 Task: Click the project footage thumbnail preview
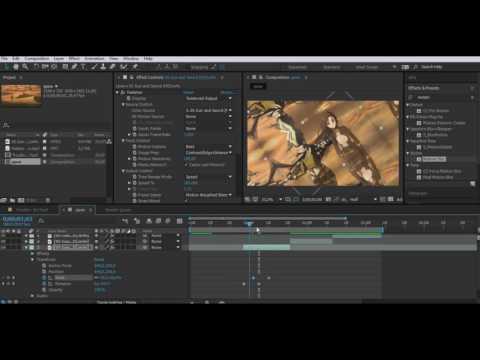(x=21, y=94)
